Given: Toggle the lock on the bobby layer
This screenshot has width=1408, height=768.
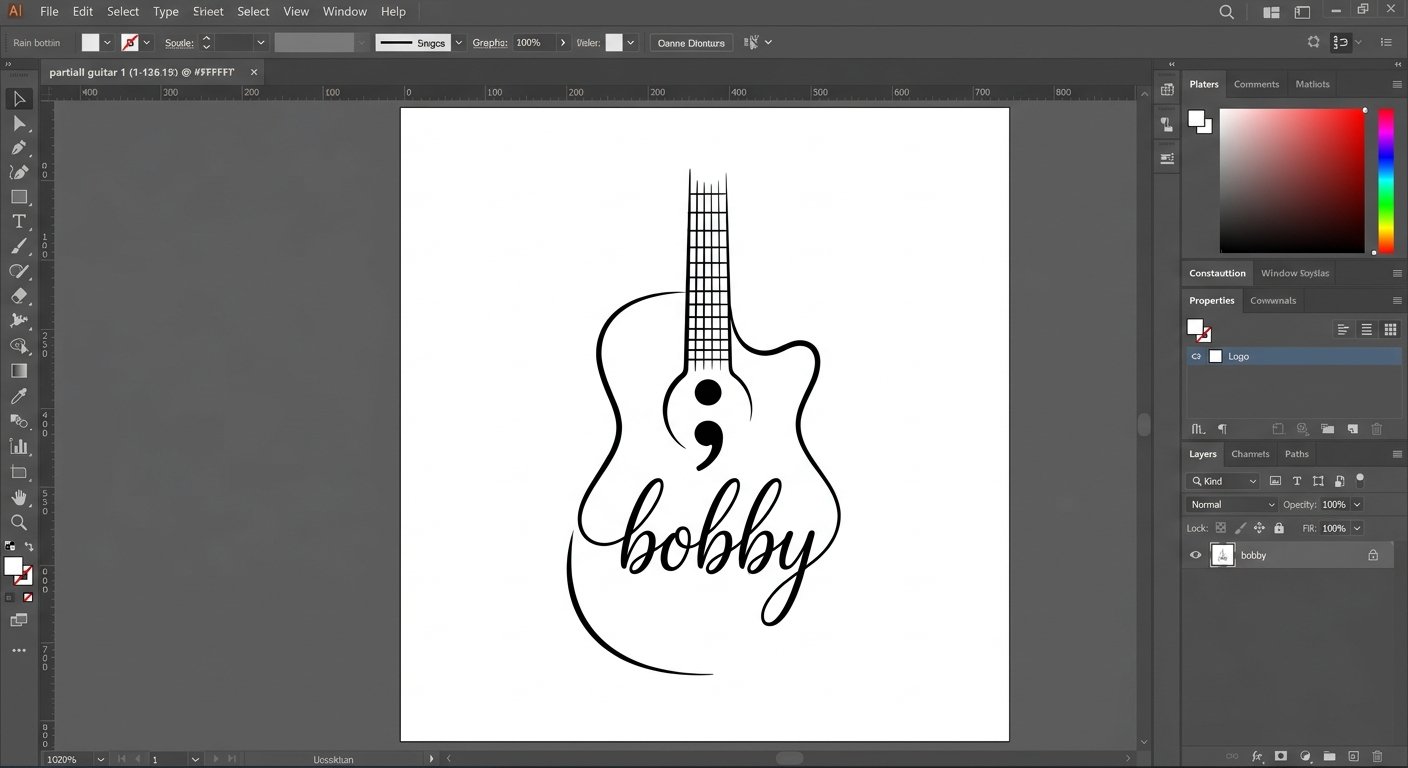Looking at the screenshot, I should click(x=1373, y=555).
